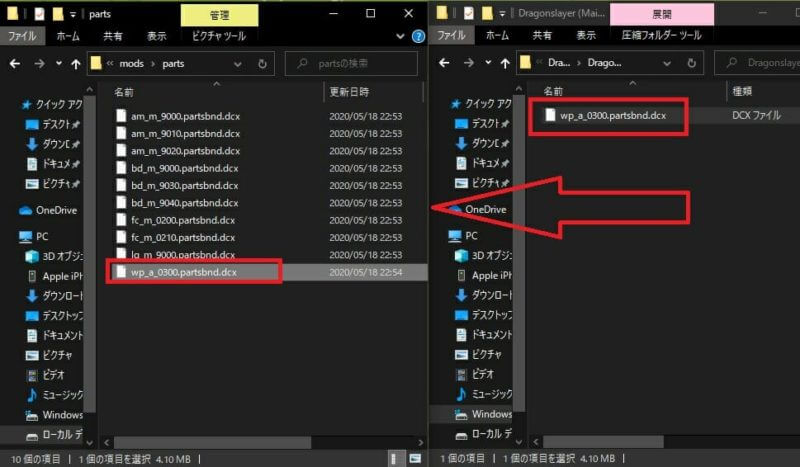This screenshot has height=467, width=800.
Task: Click the partsの検索 search box
Action: click(x=351, y=64)
